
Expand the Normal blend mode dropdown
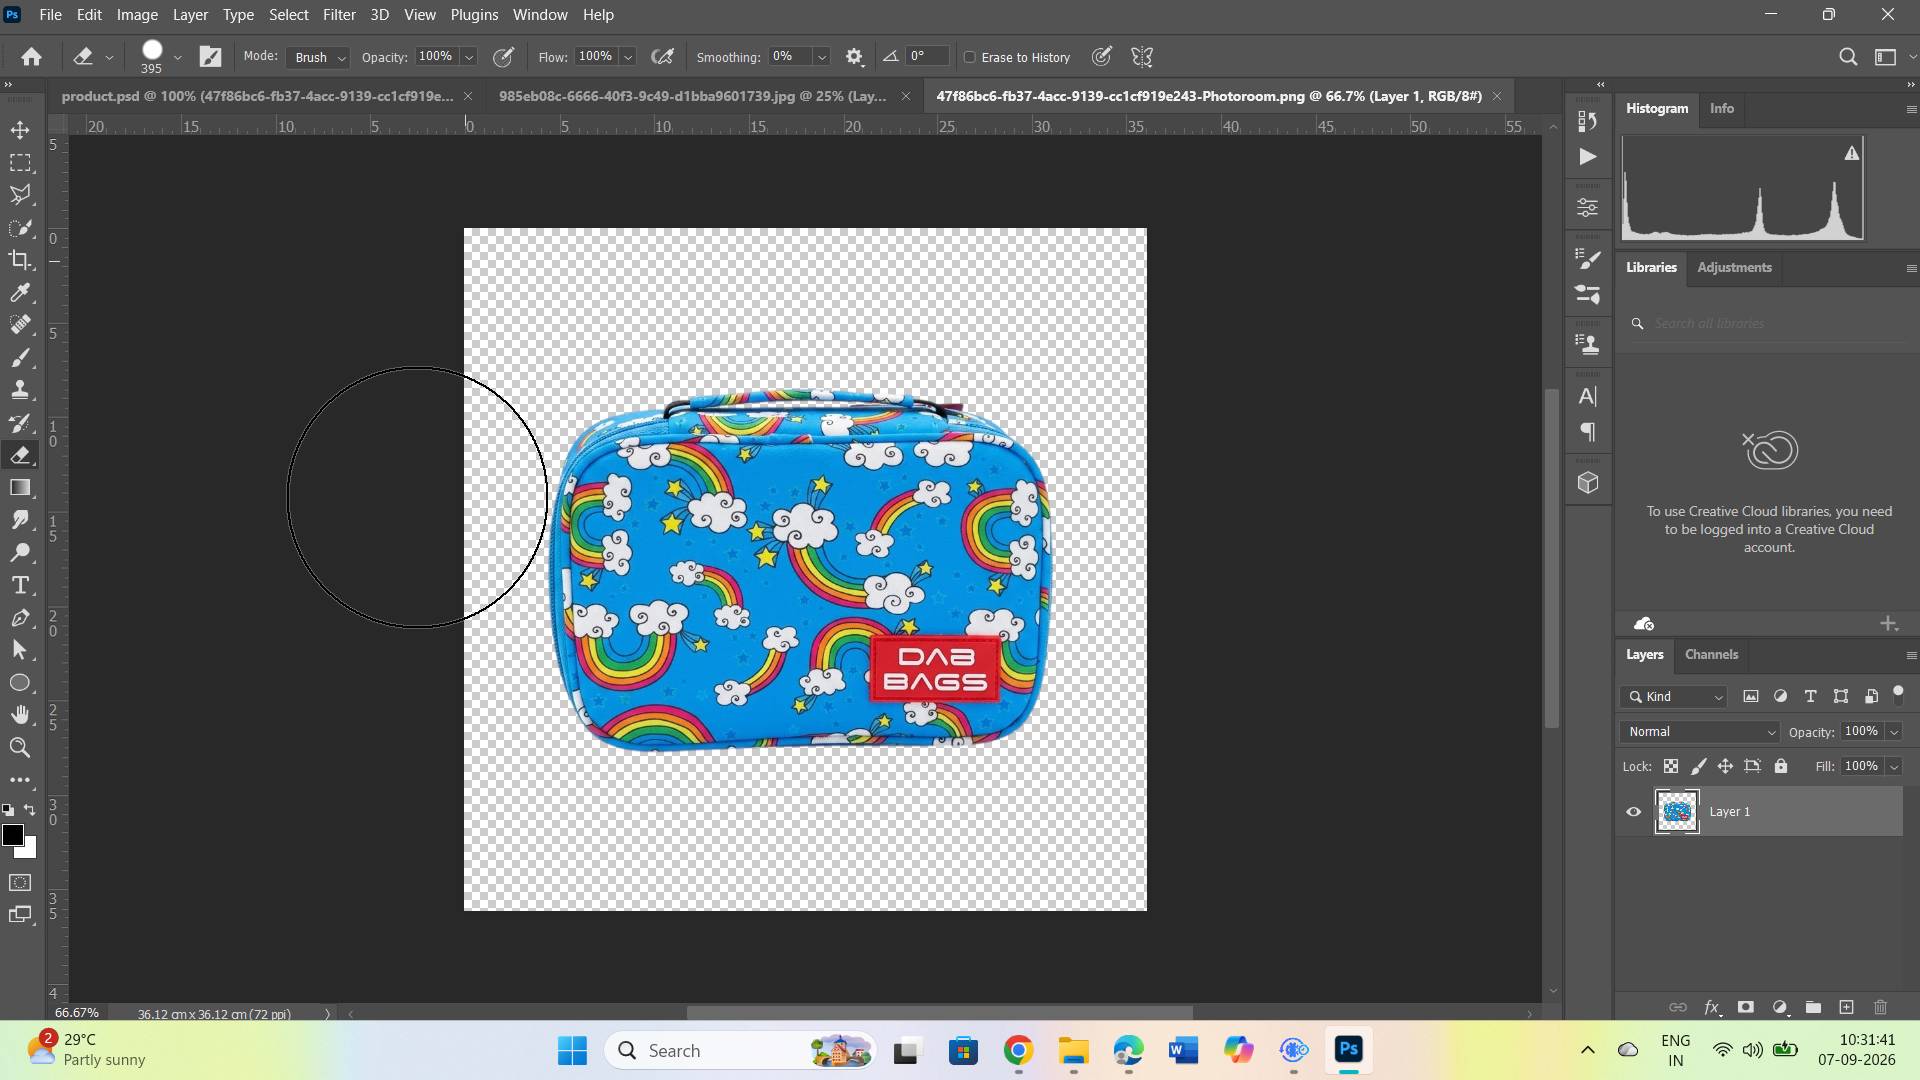(x=1700, y=732)
